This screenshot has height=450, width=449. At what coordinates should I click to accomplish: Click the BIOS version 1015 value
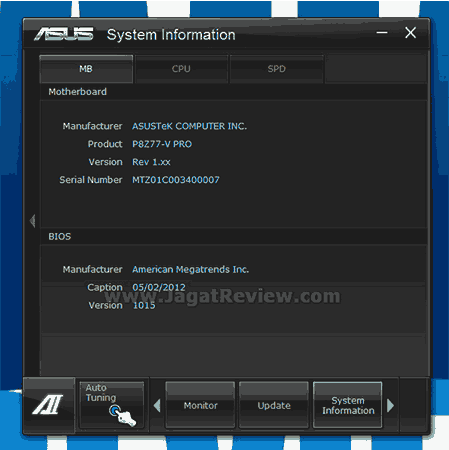(144, 305)
